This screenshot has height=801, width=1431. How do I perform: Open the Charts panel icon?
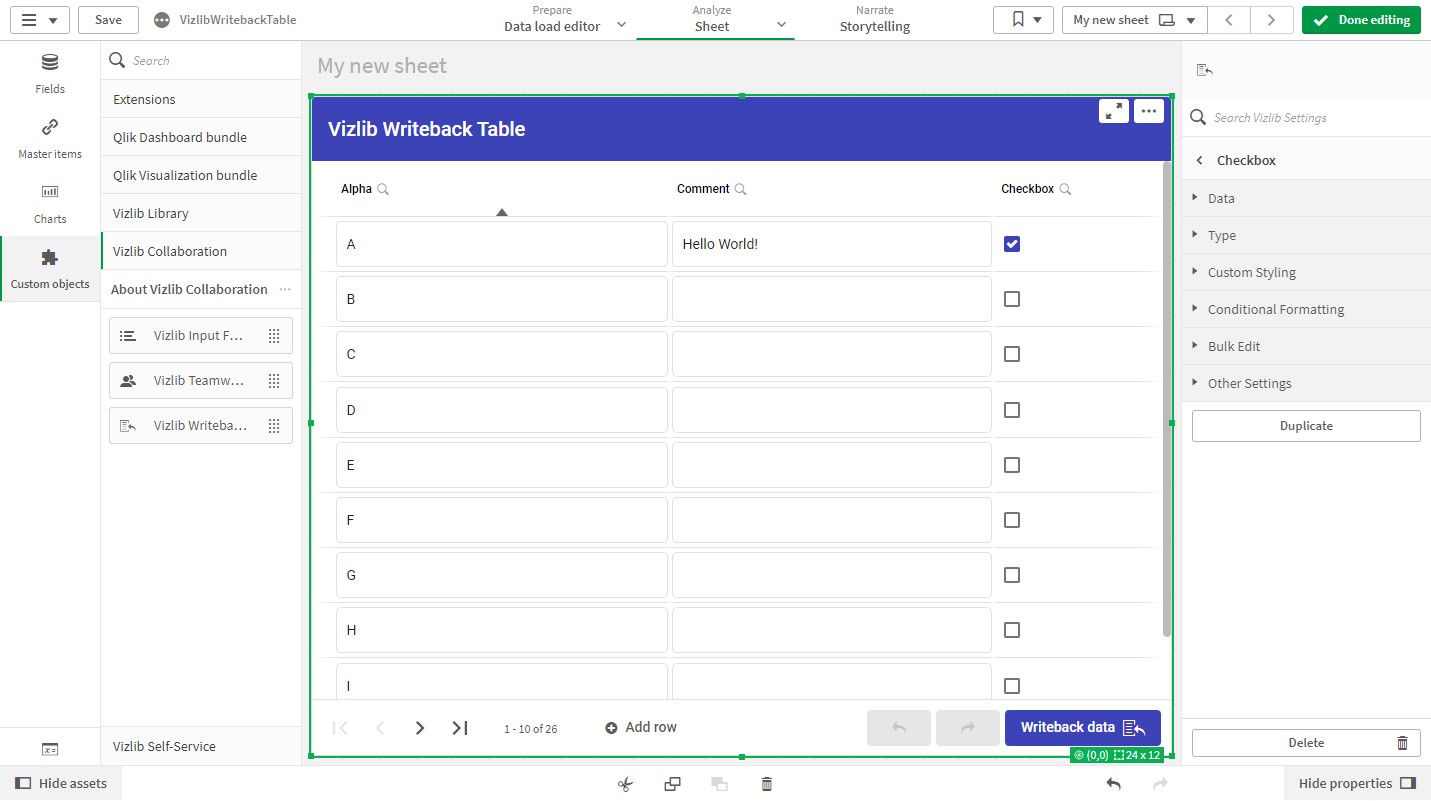coord(50,191)
